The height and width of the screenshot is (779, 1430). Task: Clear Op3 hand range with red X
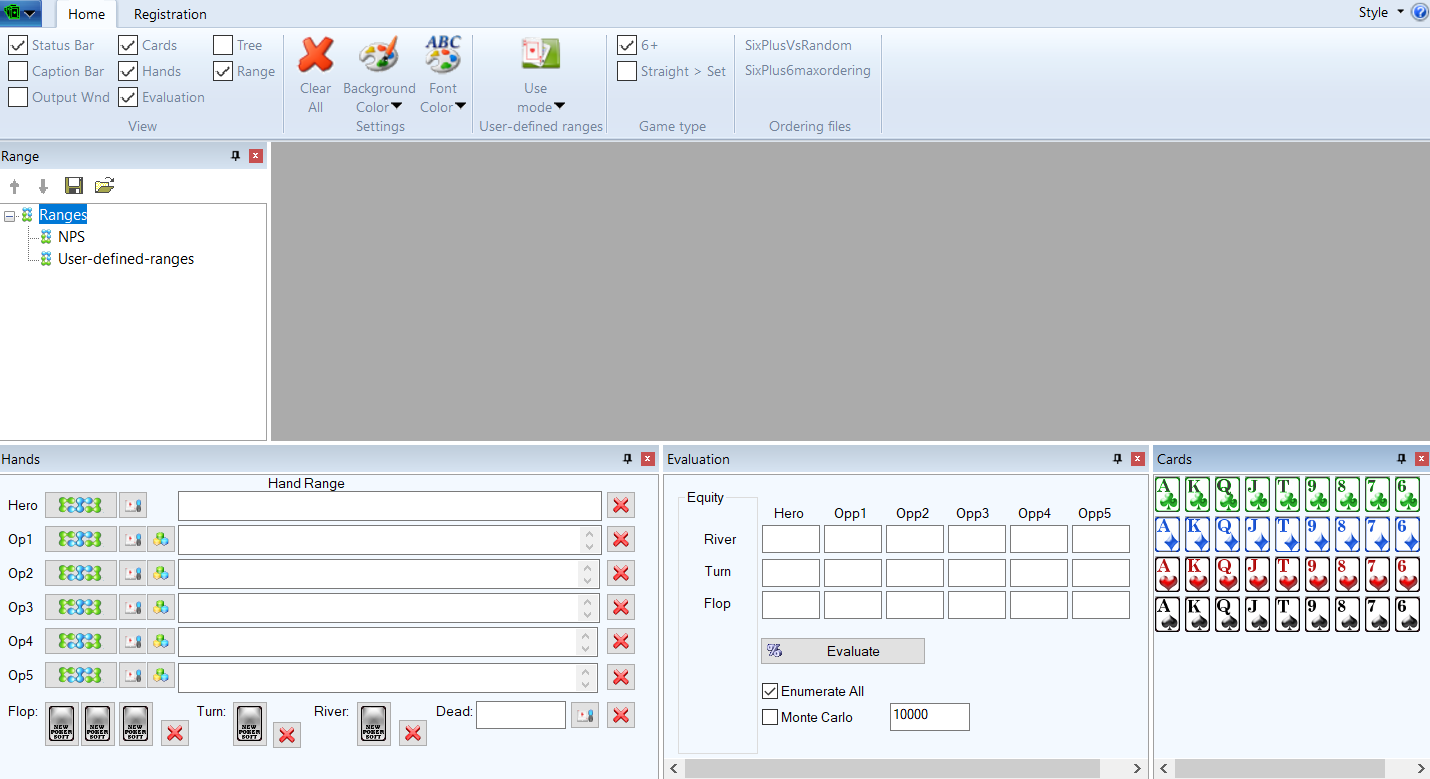[621, 608]
